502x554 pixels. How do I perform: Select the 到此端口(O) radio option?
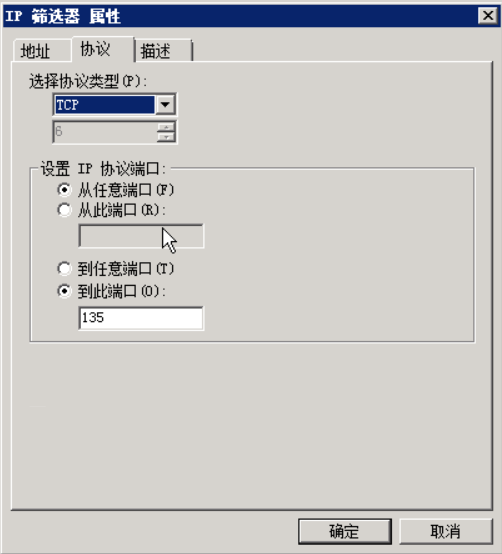[64, 291]
